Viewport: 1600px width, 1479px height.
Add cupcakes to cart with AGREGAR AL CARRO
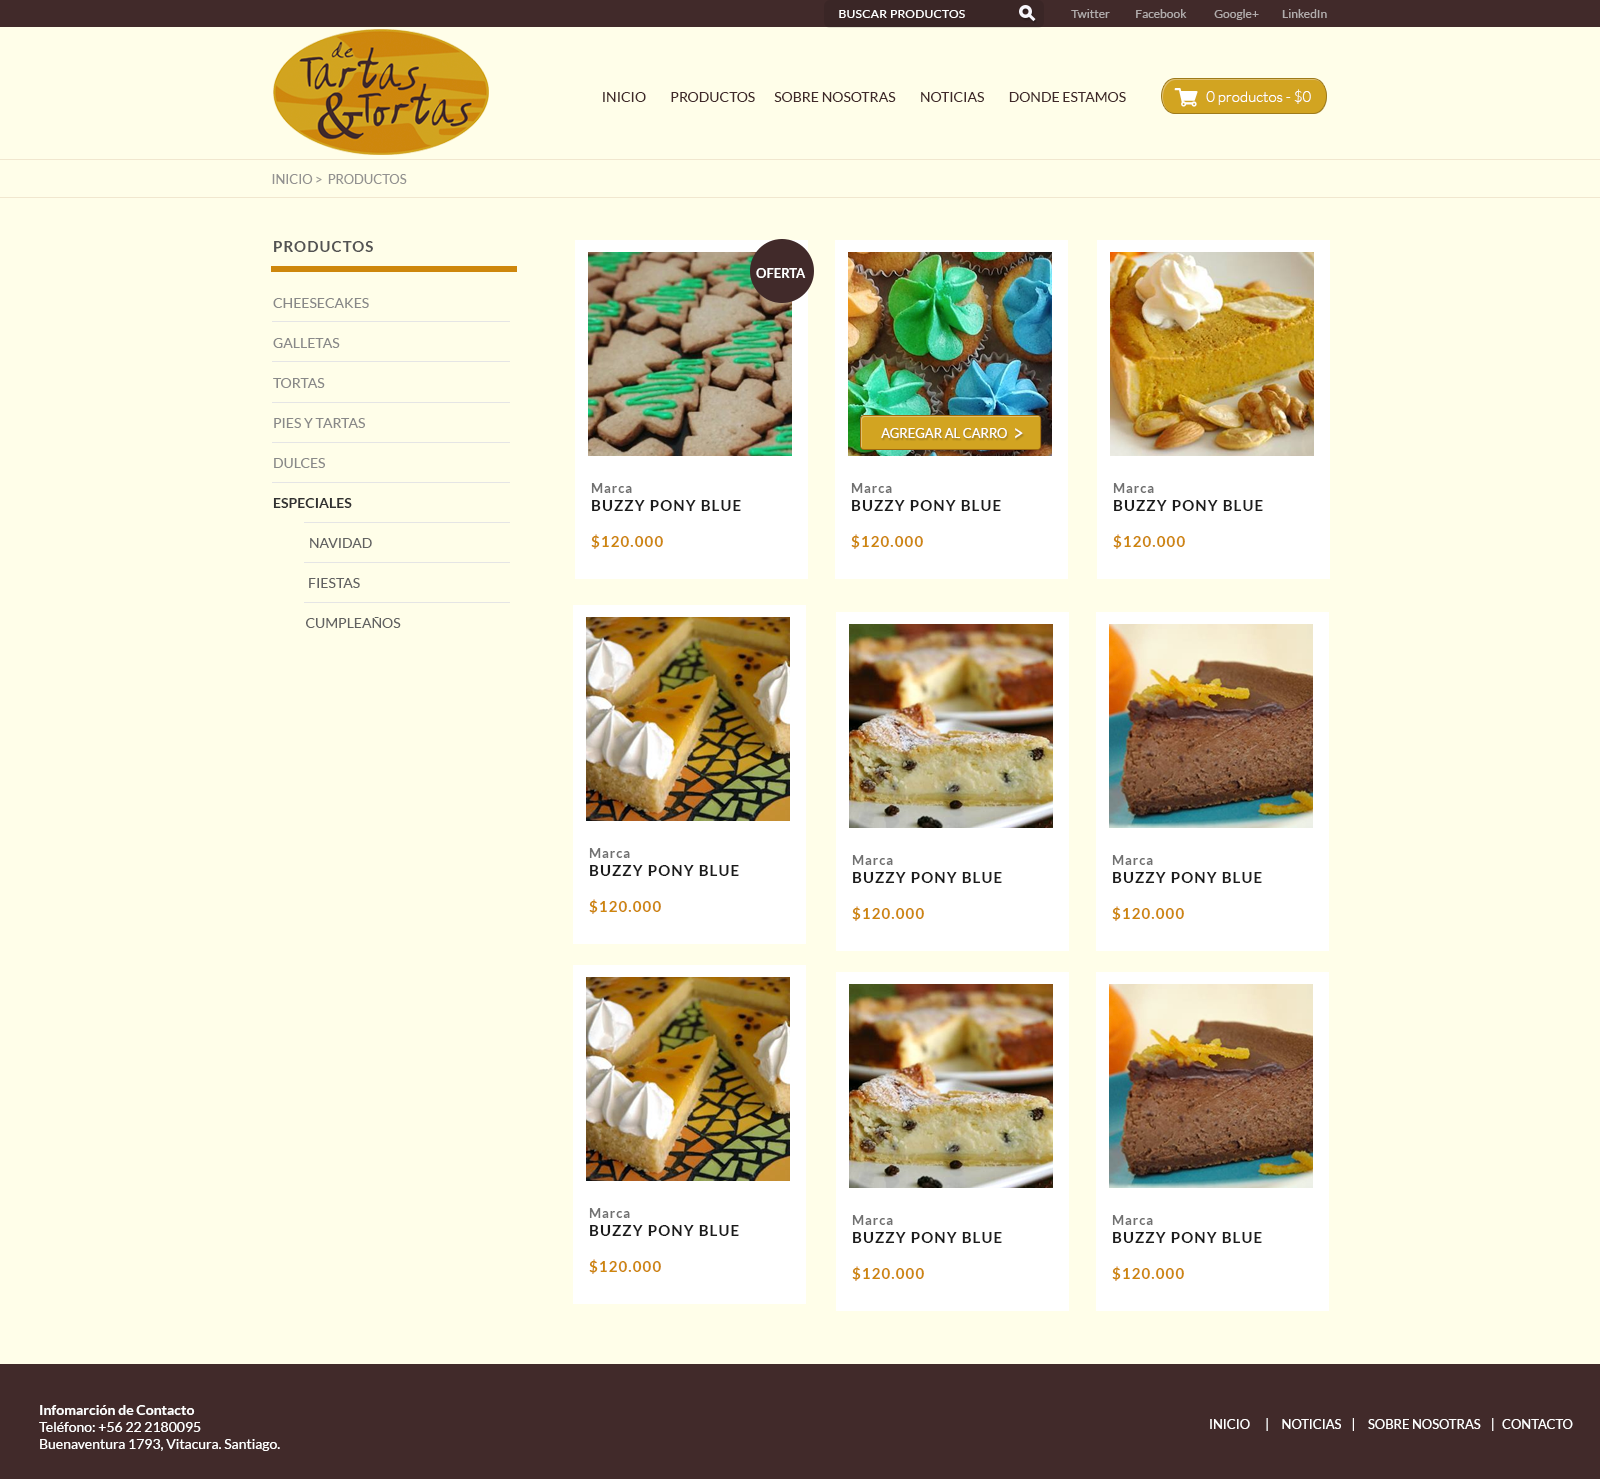pos(950,433)
